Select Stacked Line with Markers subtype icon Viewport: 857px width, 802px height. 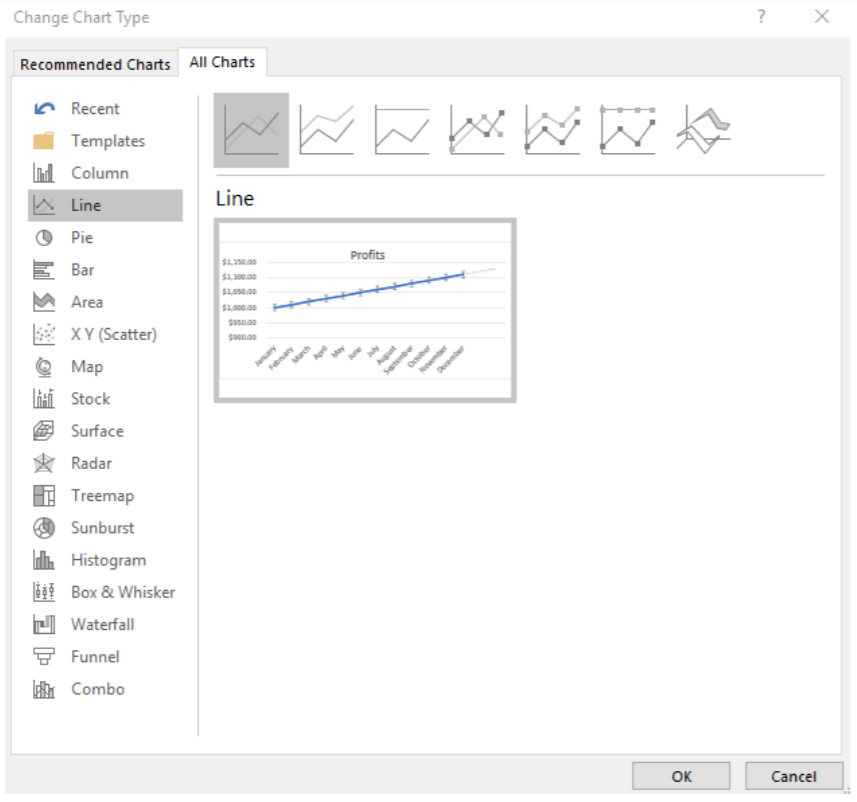pos(552,130)
